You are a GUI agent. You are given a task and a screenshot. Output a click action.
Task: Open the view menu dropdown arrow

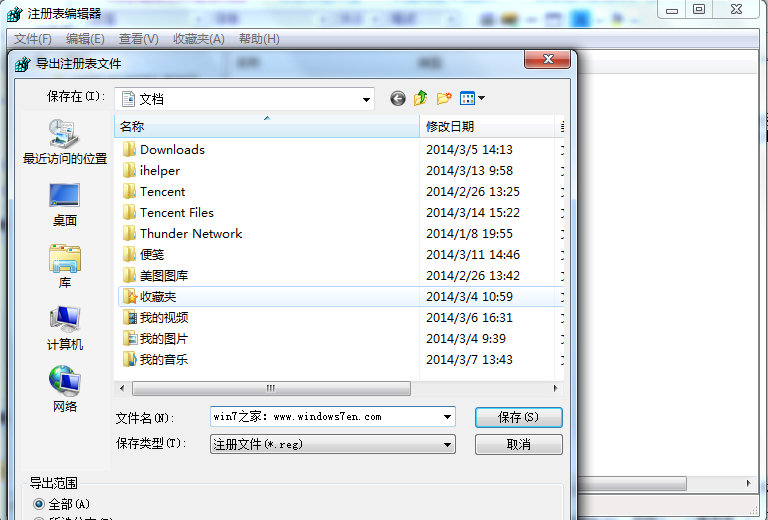coord(481,98)
